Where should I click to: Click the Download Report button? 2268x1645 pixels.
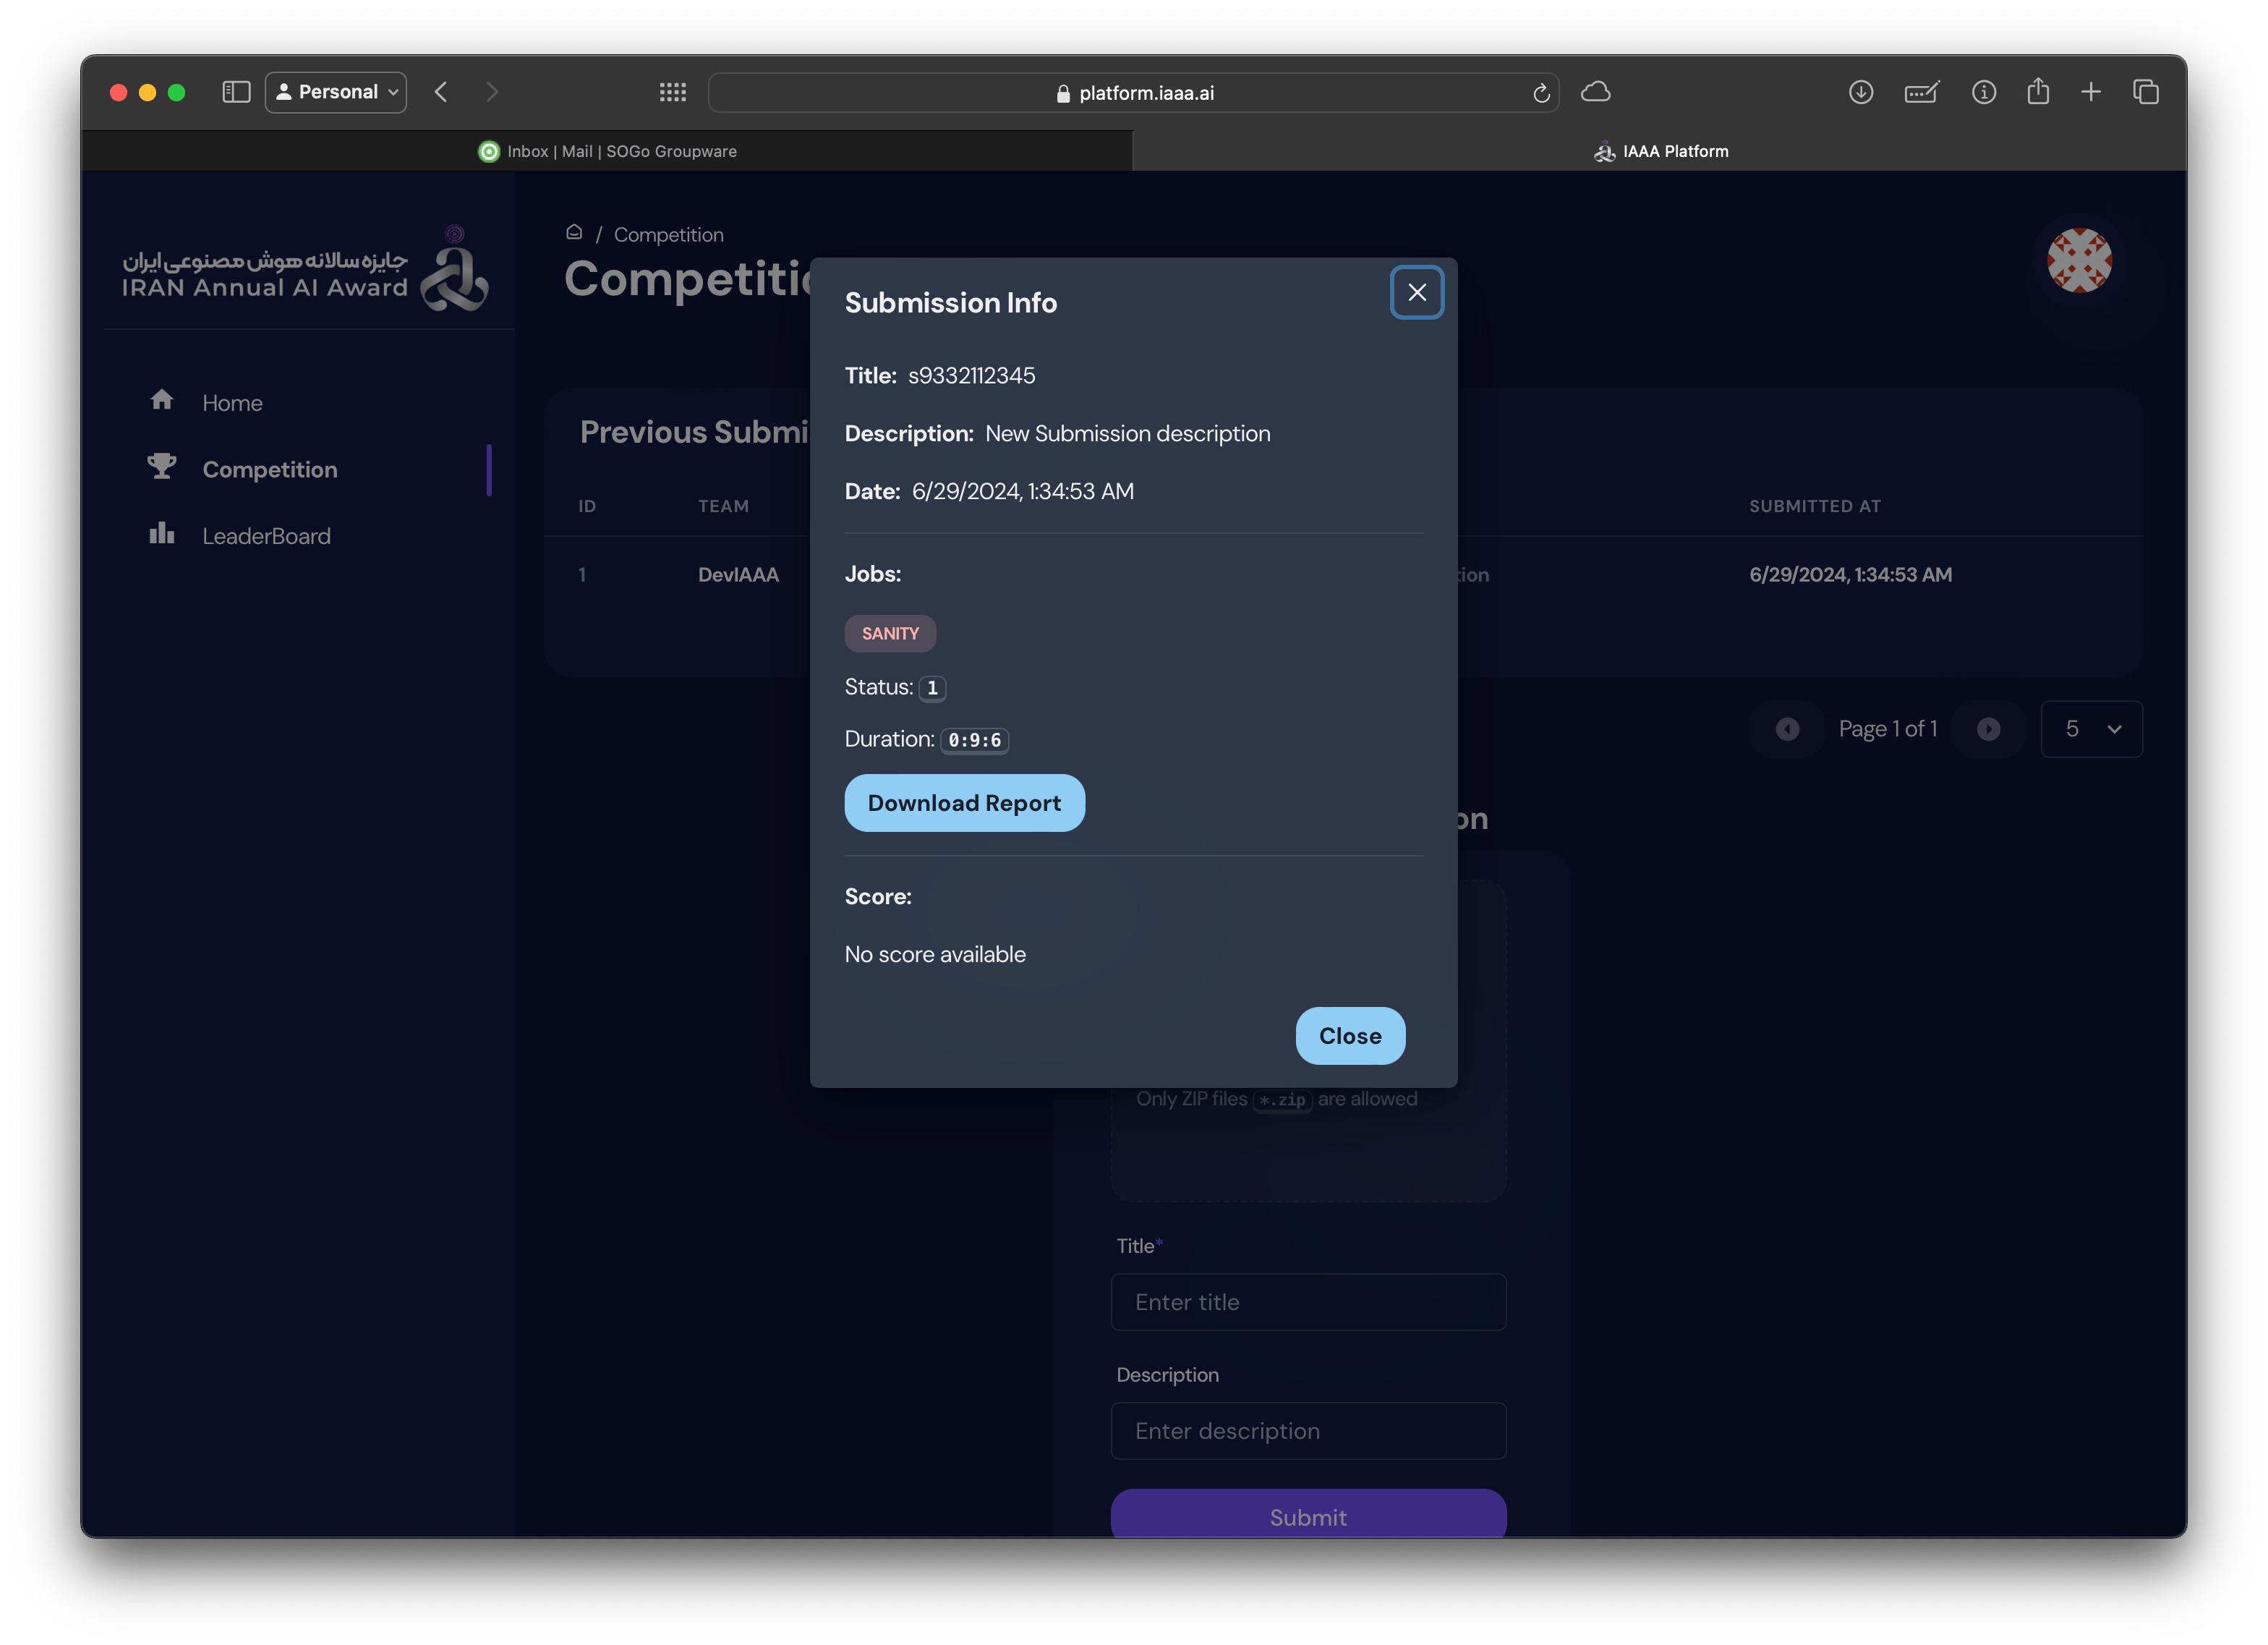click(x=964, y=803)
